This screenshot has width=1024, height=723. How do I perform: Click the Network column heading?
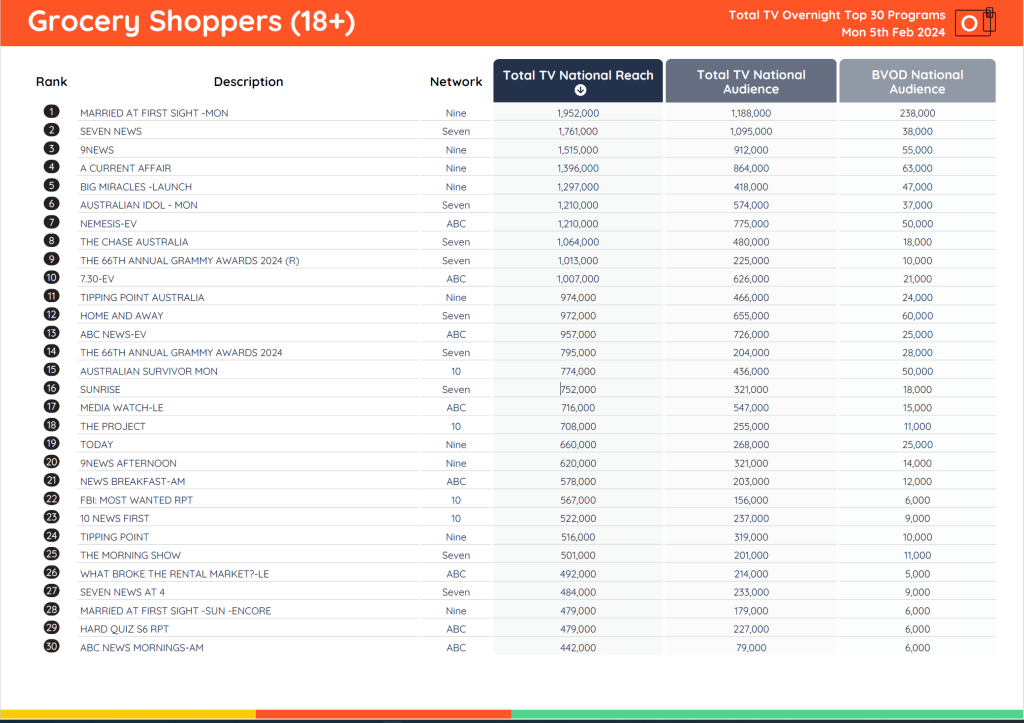[456, 82]
